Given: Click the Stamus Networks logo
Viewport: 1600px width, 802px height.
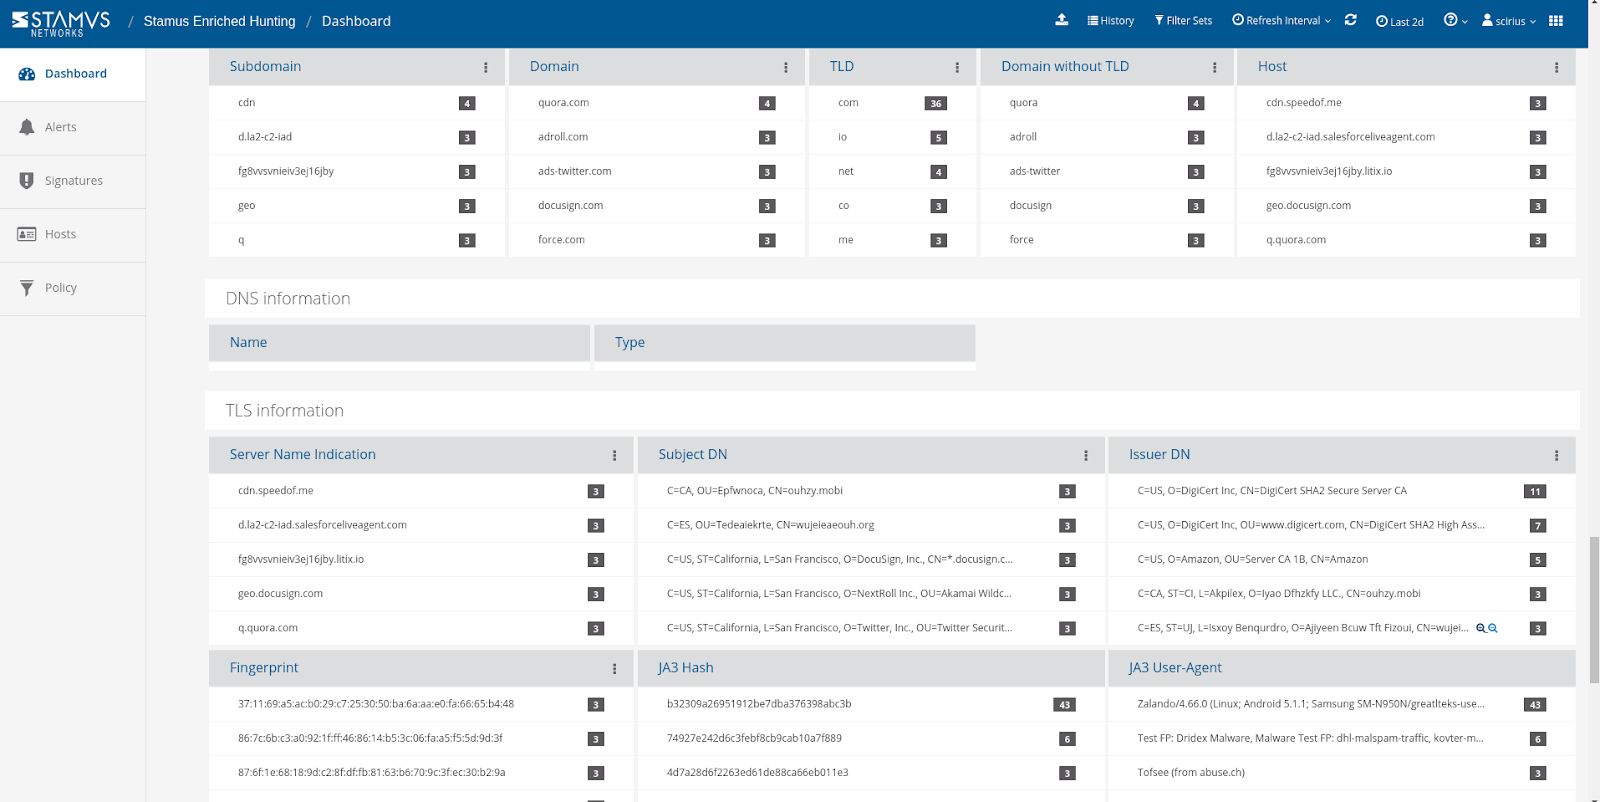Looking at the screenshot, I should (x=61, y=23).
